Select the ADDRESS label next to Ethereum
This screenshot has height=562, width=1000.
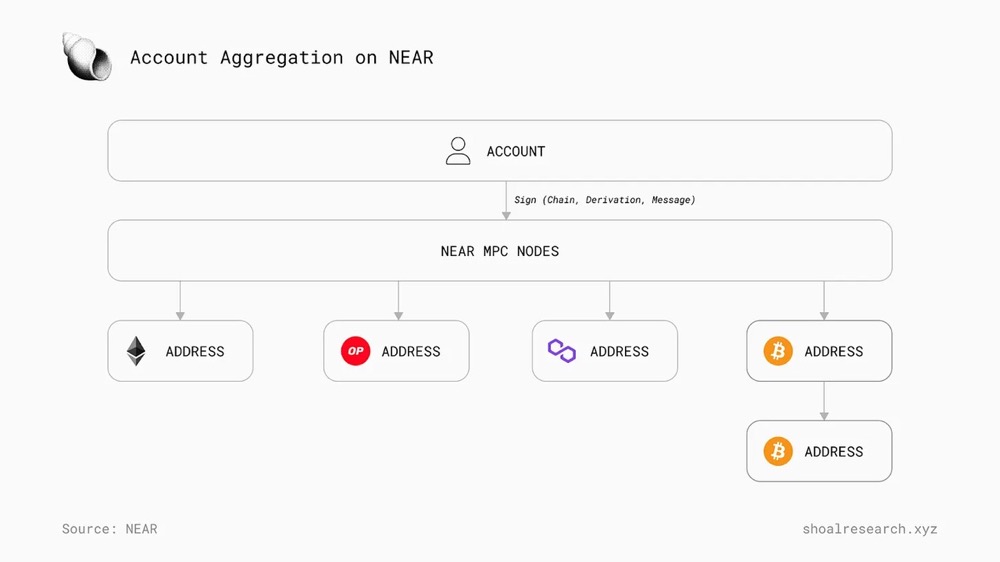(195, 352)
